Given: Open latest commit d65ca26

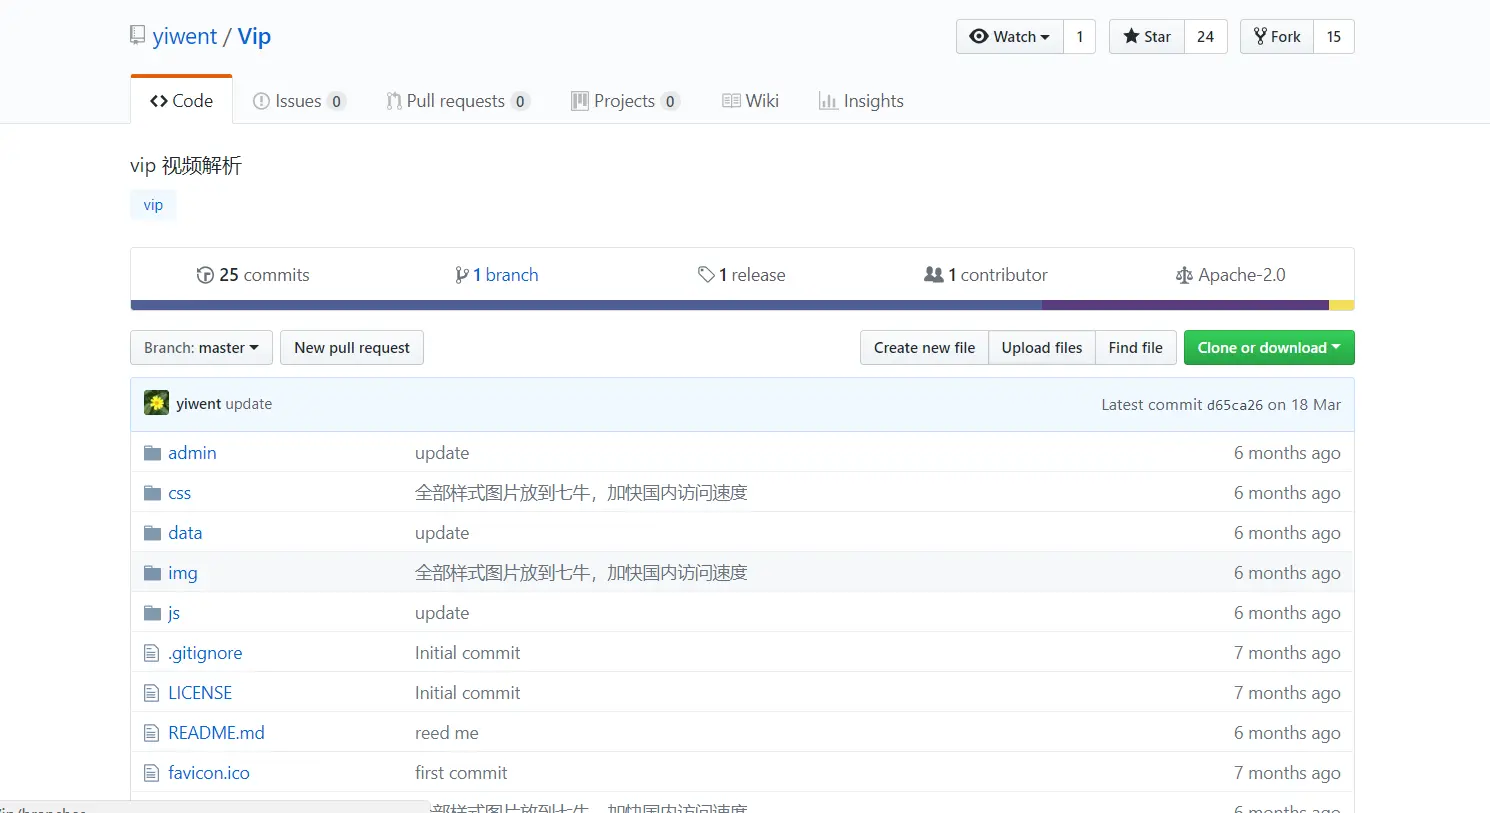Looking at the screenshot, I should 1235,405.
